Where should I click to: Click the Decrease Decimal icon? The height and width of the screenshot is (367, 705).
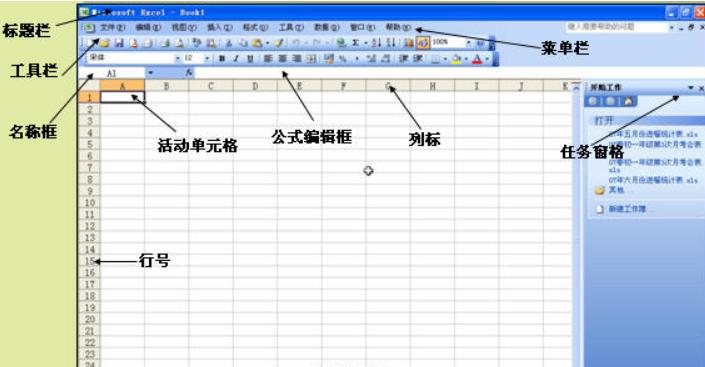pos(385,58)
